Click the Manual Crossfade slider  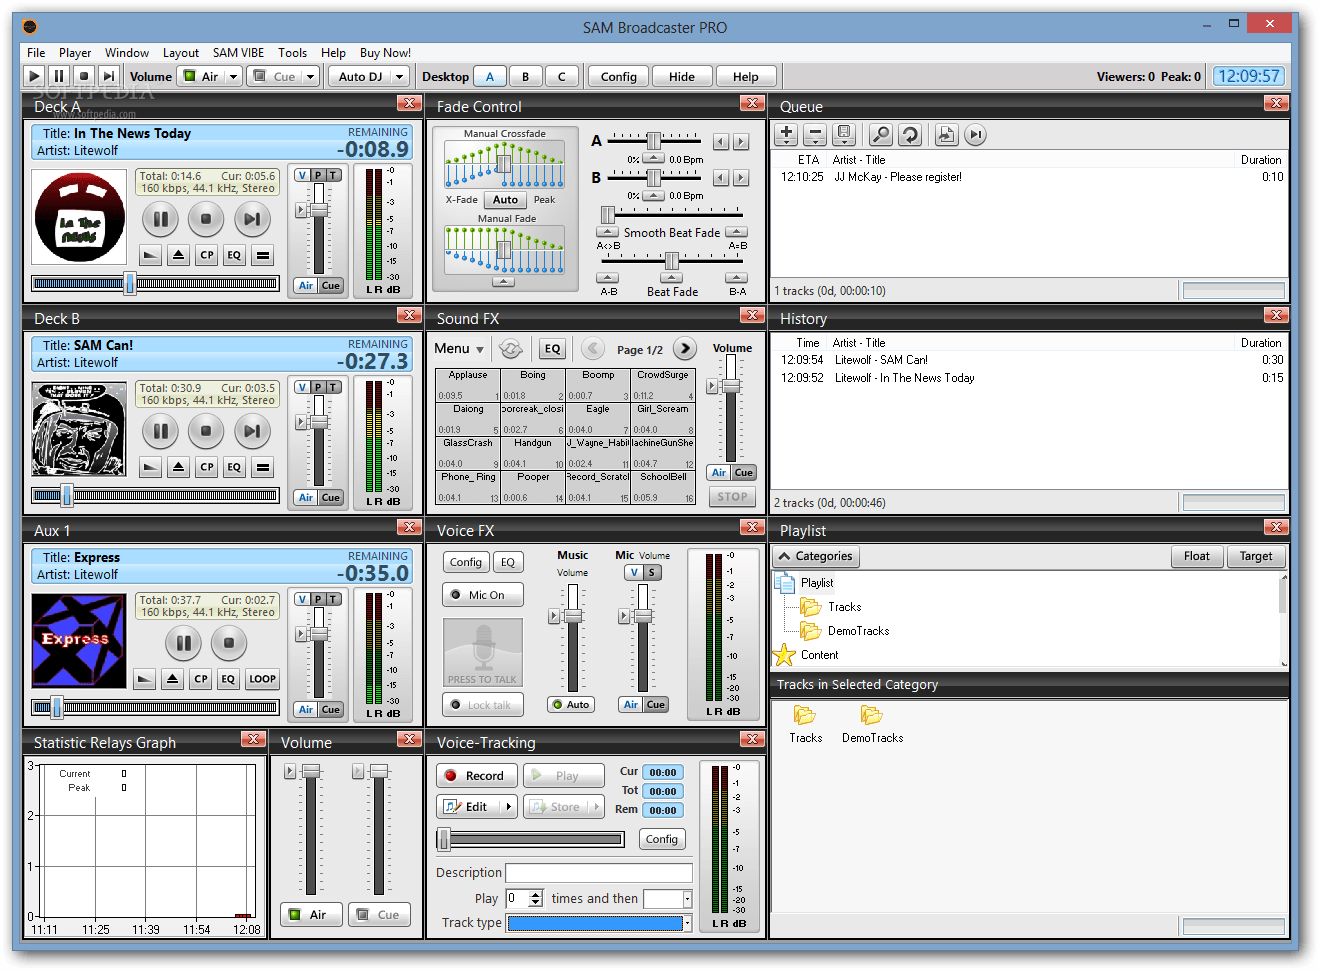coord(505,165)
